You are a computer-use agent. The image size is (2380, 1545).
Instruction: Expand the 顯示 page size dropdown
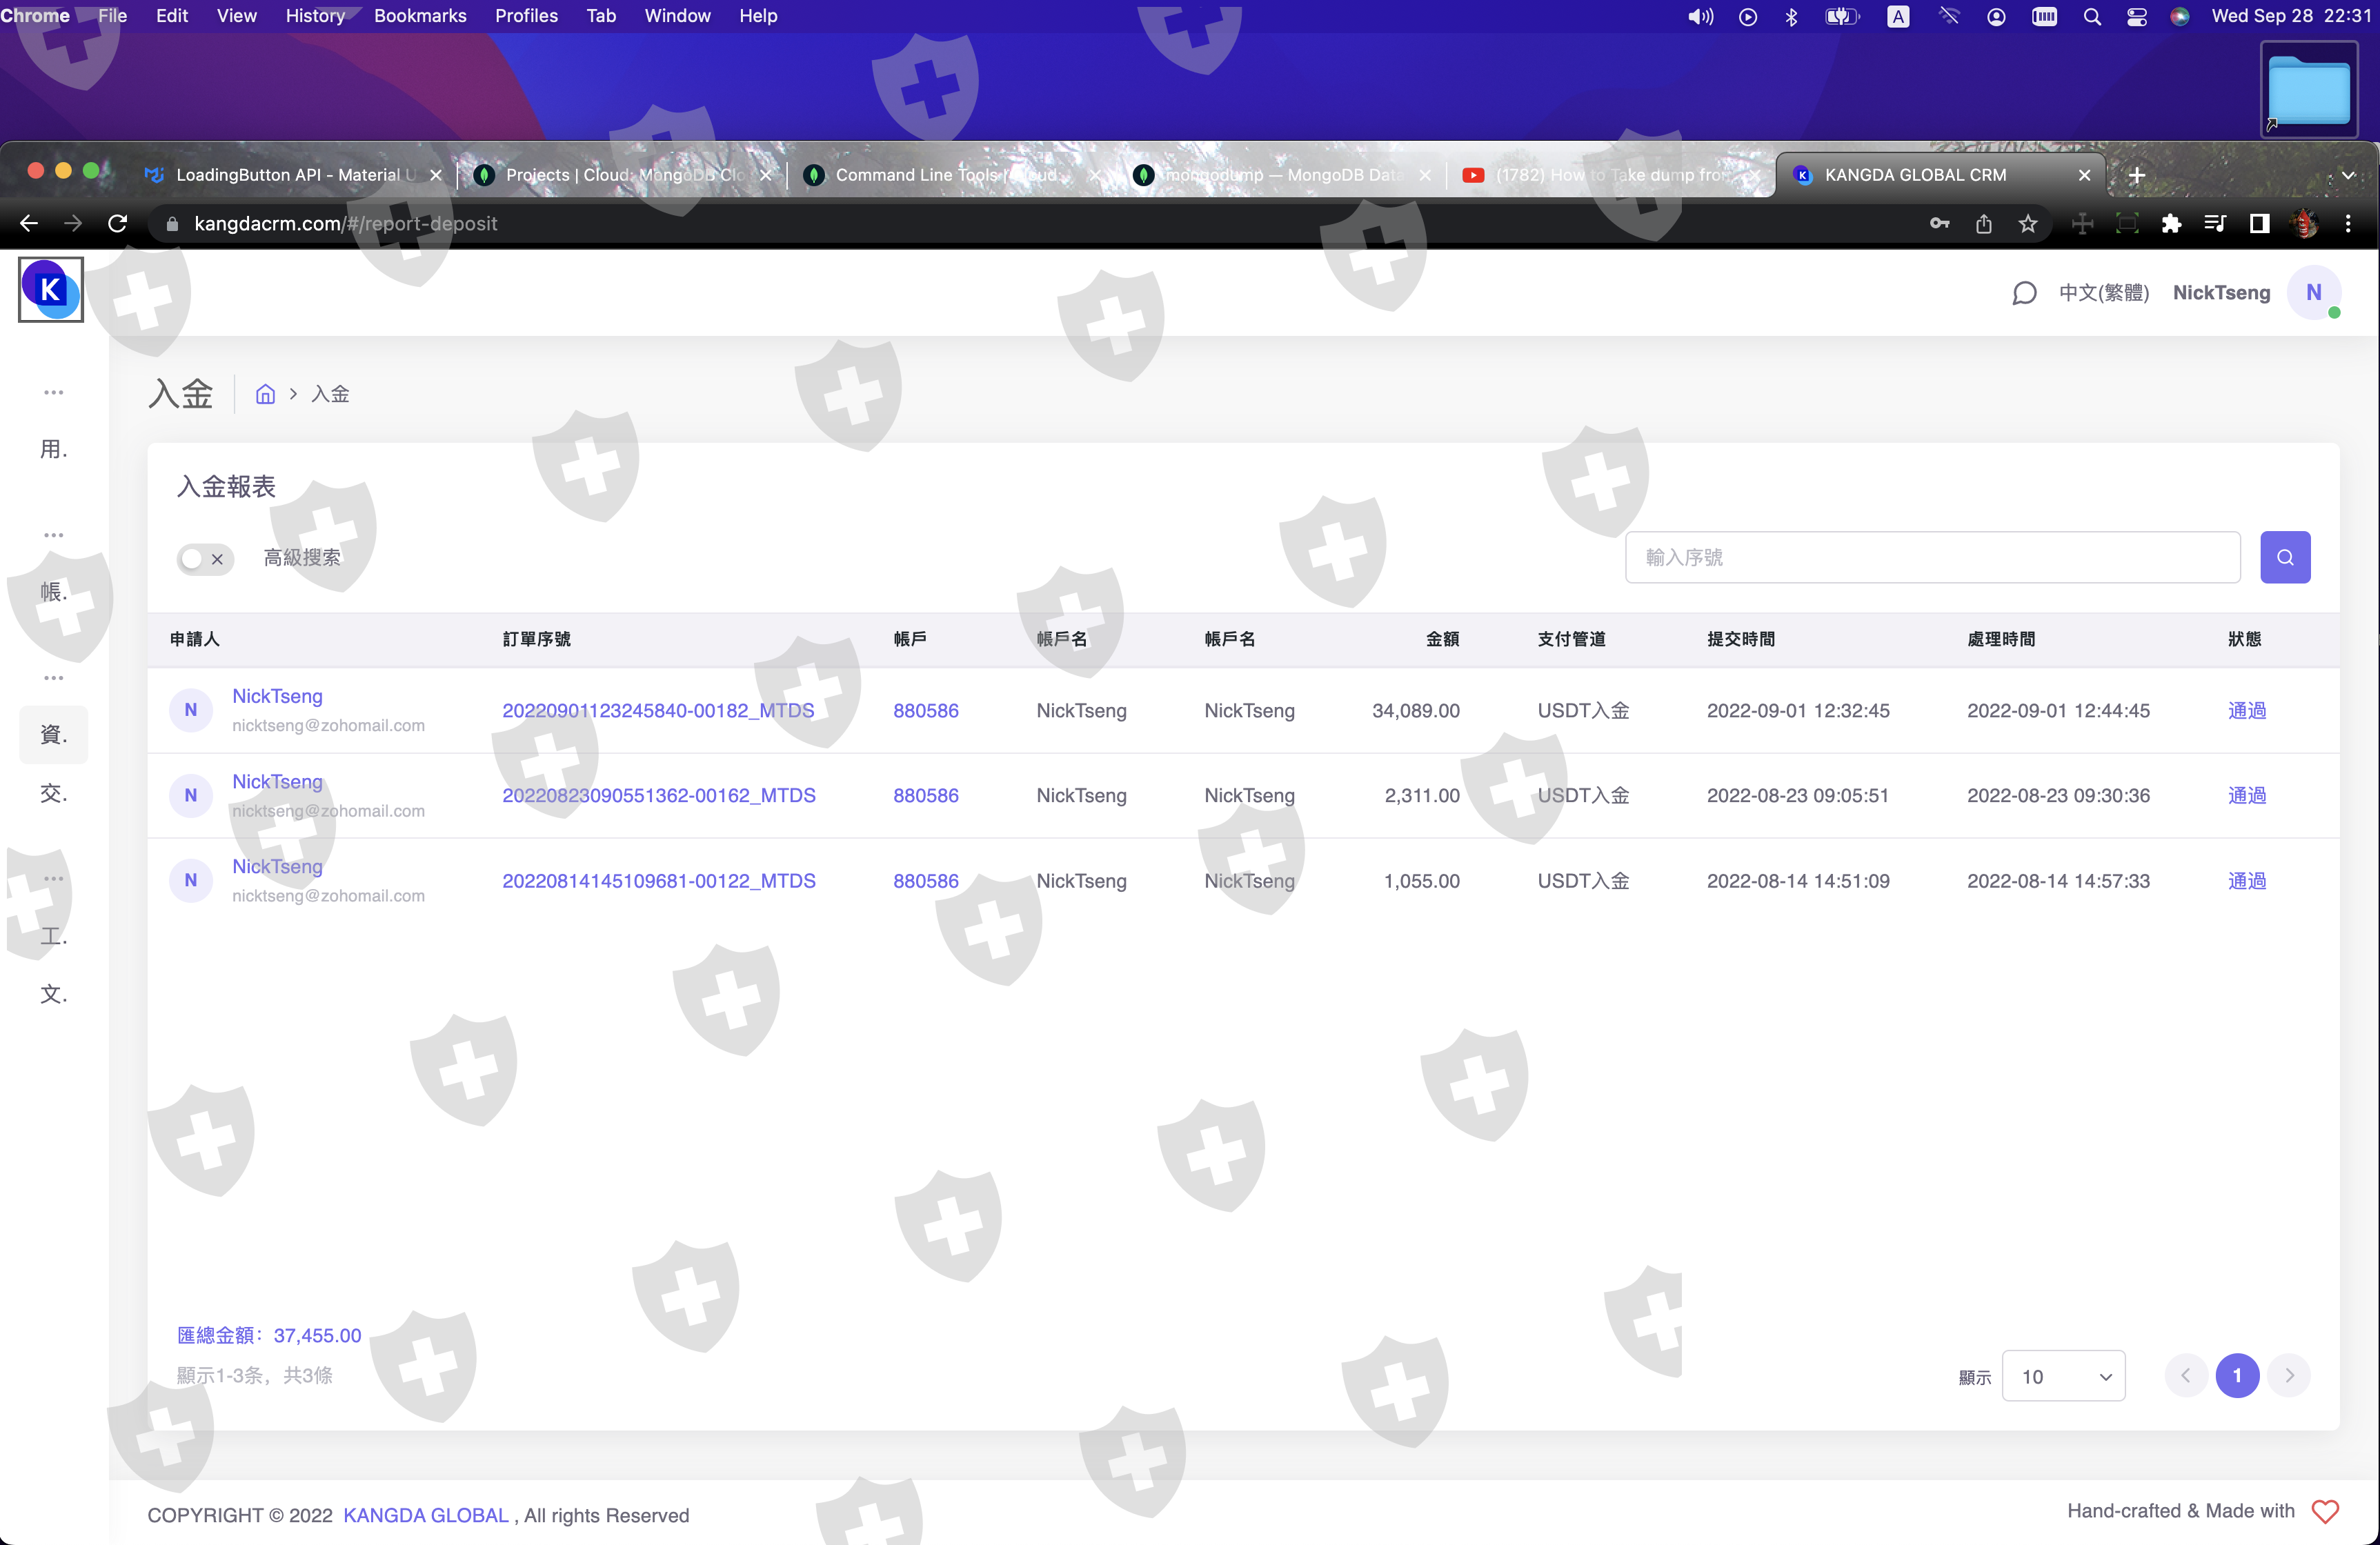coord(2063,1376)
